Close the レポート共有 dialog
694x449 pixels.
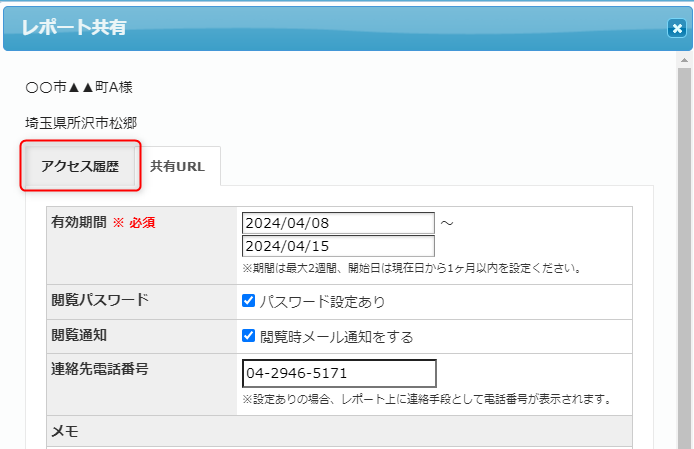[x=676, y=29]
